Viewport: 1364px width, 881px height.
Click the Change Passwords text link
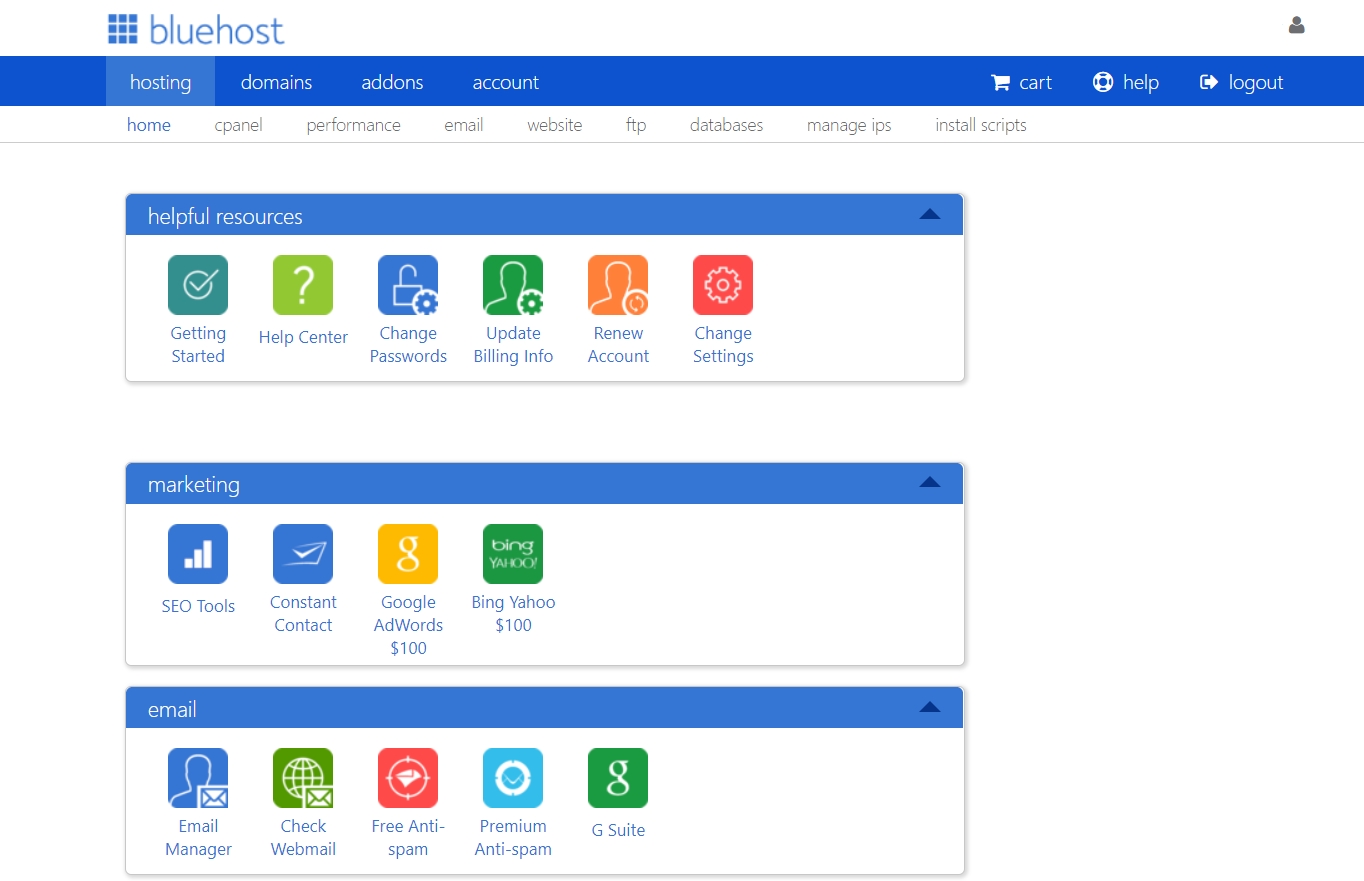(408, 345)
